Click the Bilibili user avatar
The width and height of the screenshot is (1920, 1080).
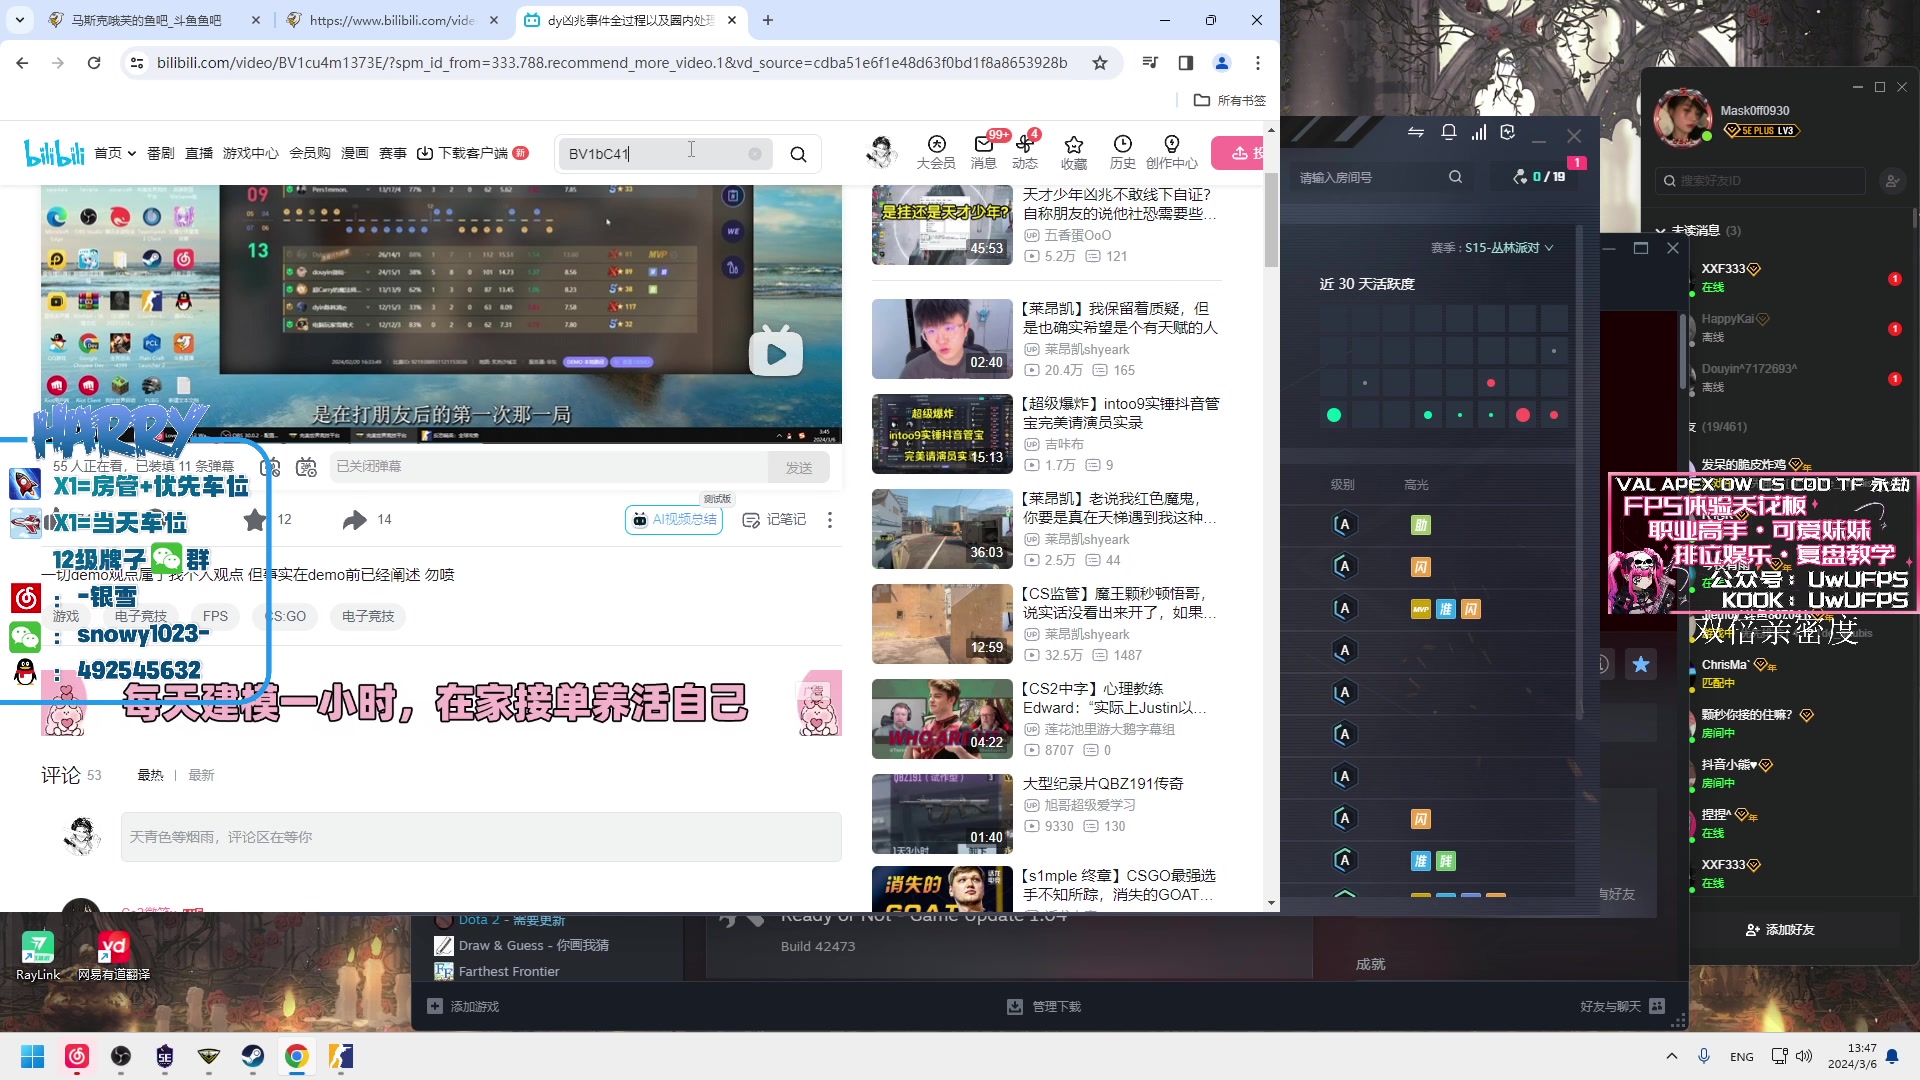[881, 152]
